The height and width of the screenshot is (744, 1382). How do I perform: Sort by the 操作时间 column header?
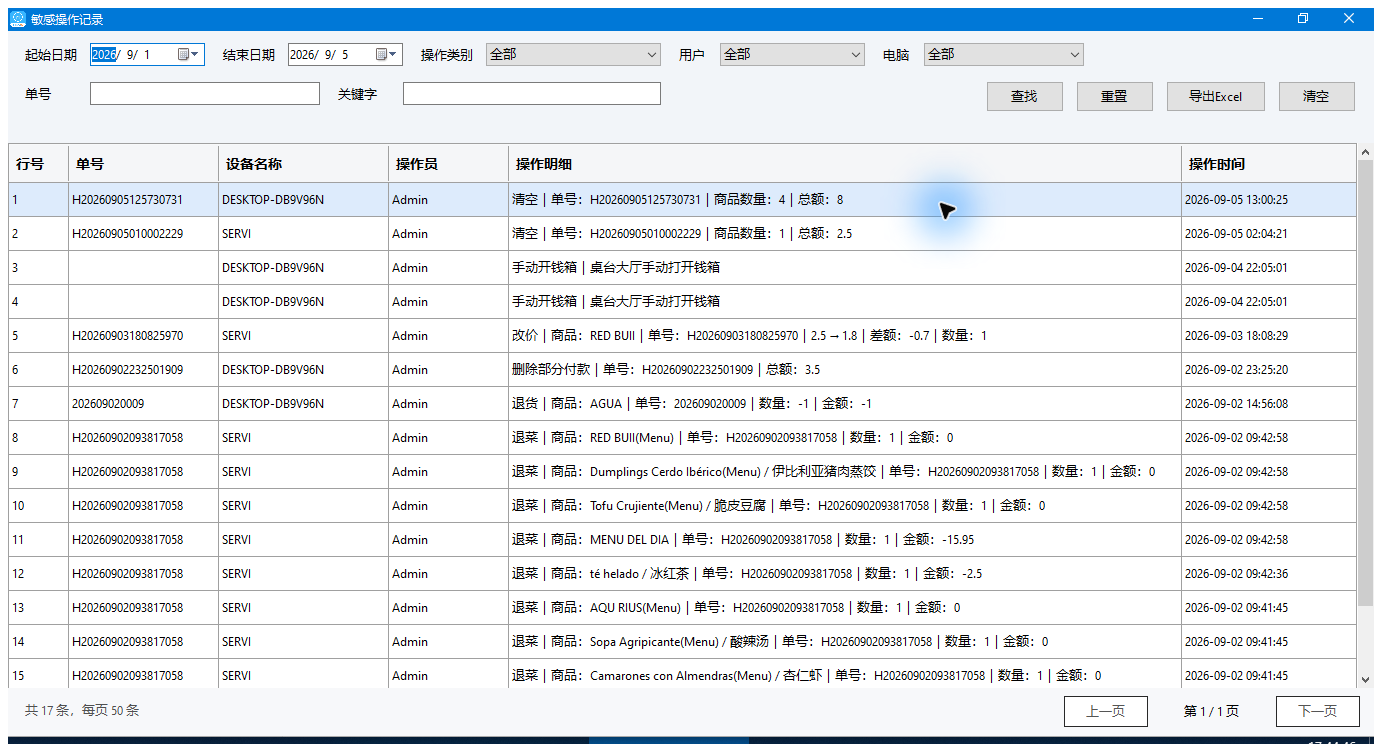pos(1269,164)
